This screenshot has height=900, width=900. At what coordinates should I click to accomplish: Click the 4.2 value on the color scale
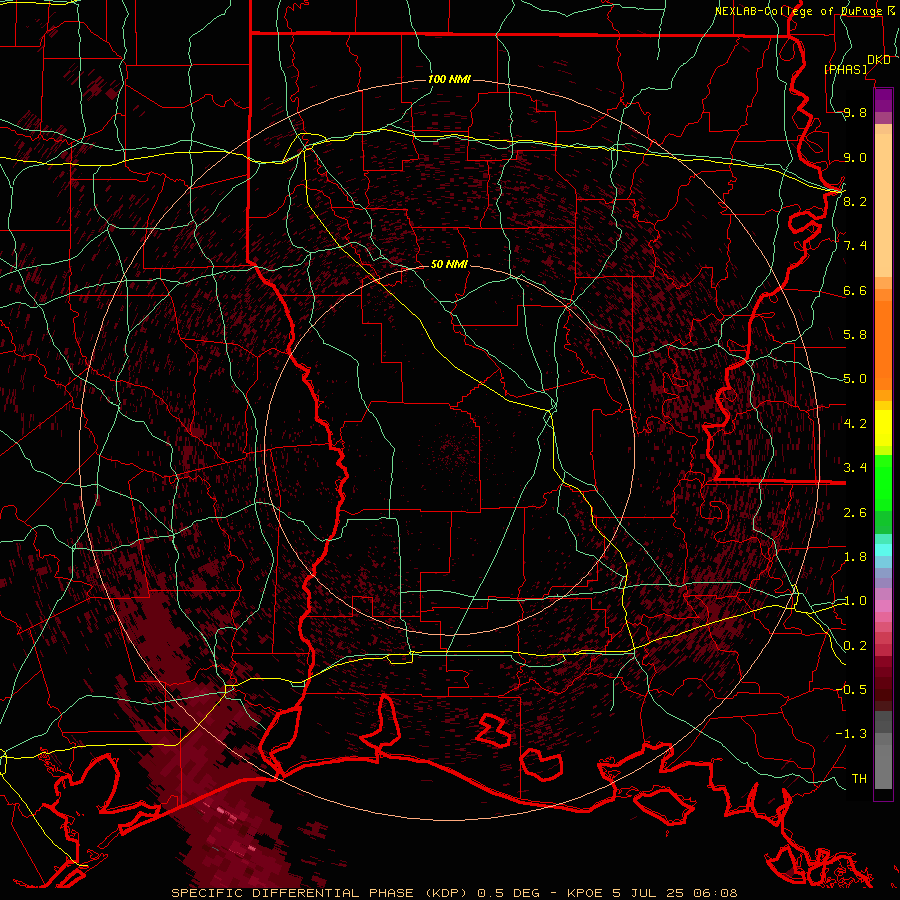[854, 424]
